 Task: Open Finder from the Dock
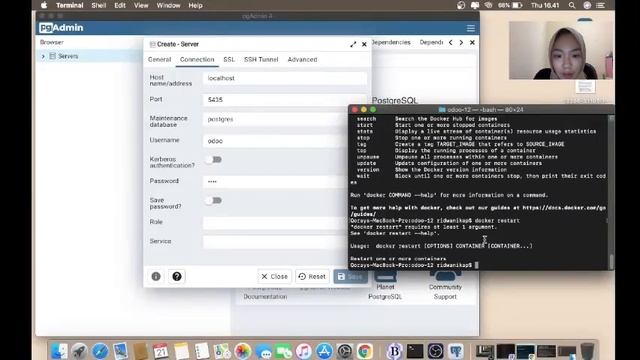59,351
